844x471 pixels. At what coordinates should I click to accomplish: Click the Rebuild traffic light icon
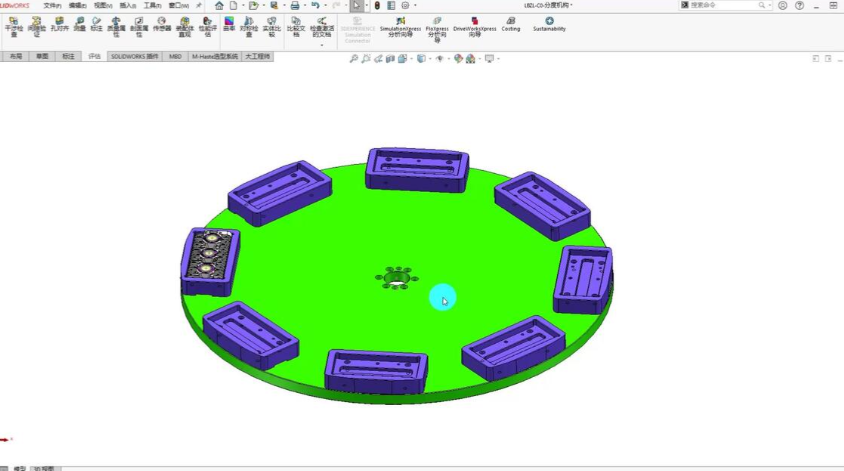pyautogui.click(x=377, y=5)
